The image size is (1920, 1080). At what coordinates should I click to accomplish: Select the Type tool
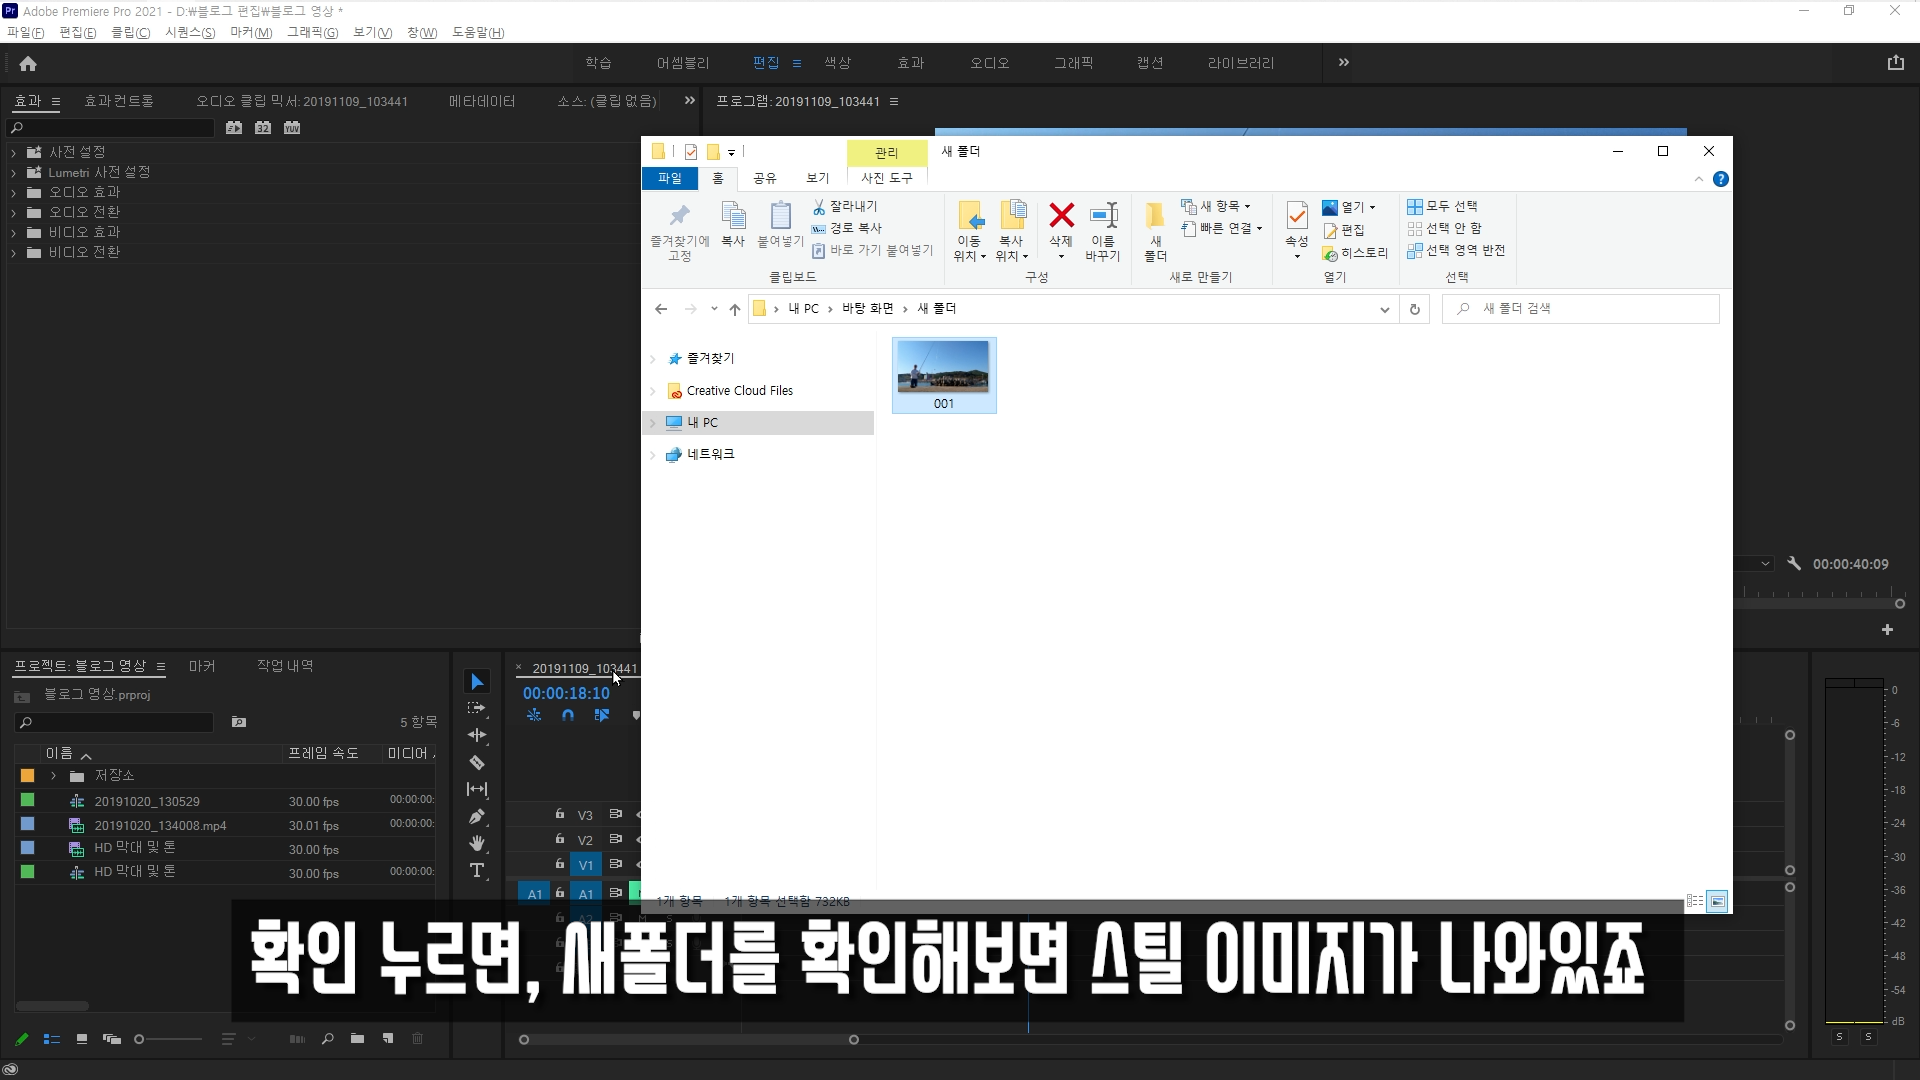point(477,871)
